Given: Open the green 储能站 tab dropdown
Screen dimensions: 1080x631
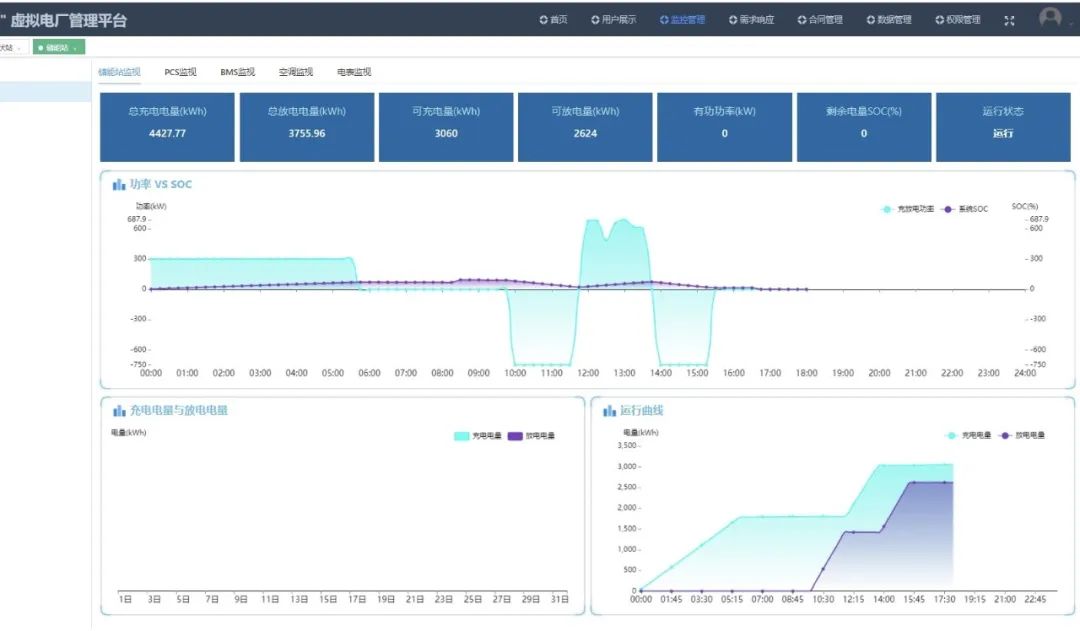Looking at the screenshot, I should point(74,48).
